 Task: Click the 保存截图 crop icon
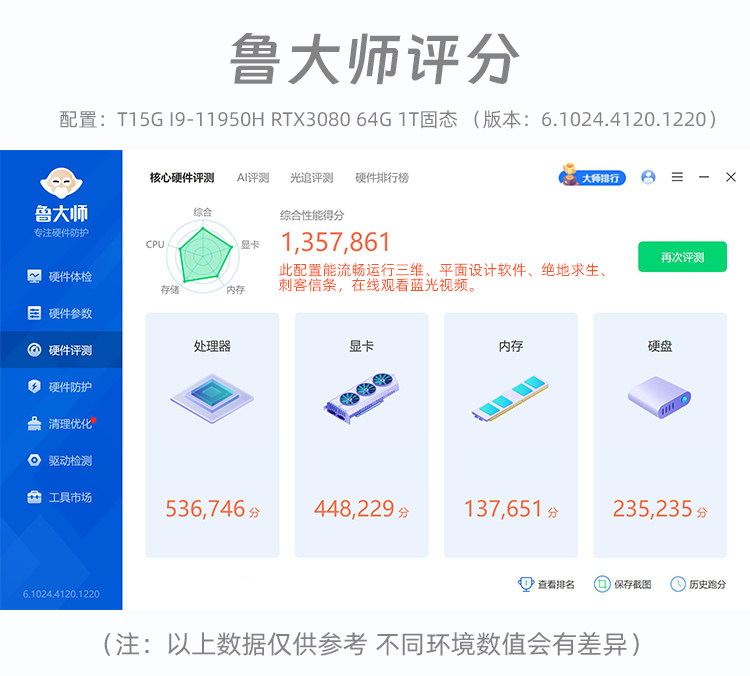(602, 584)
